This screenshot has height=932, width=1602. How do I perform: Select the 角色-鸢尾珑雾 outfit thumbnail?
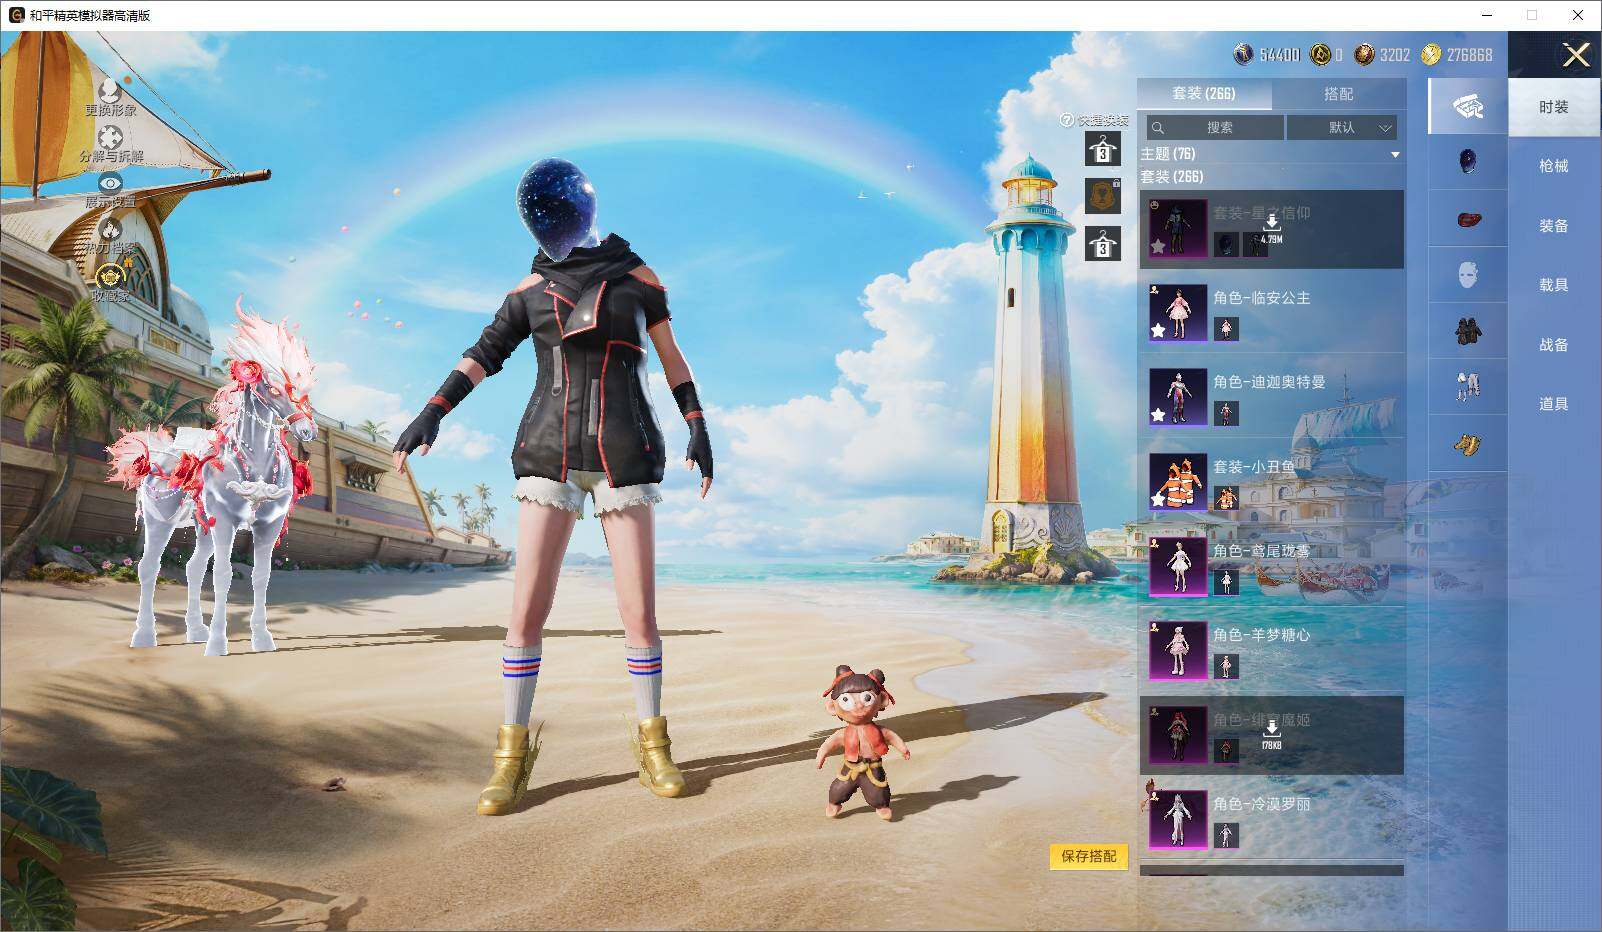coord(1178,566)
